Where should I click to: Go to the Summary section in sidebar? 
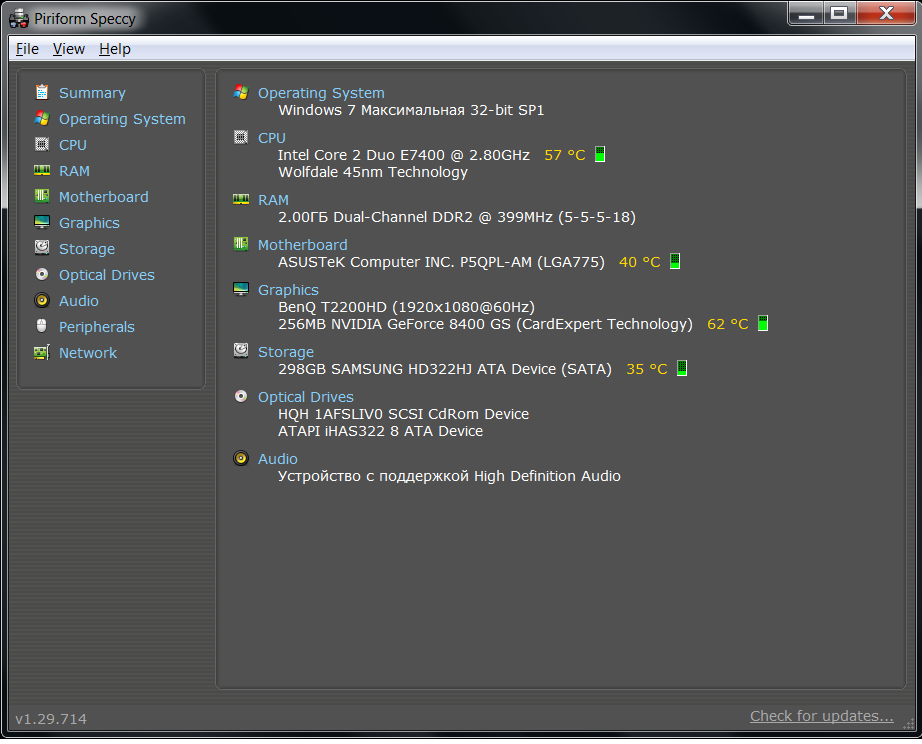(92, 93)
